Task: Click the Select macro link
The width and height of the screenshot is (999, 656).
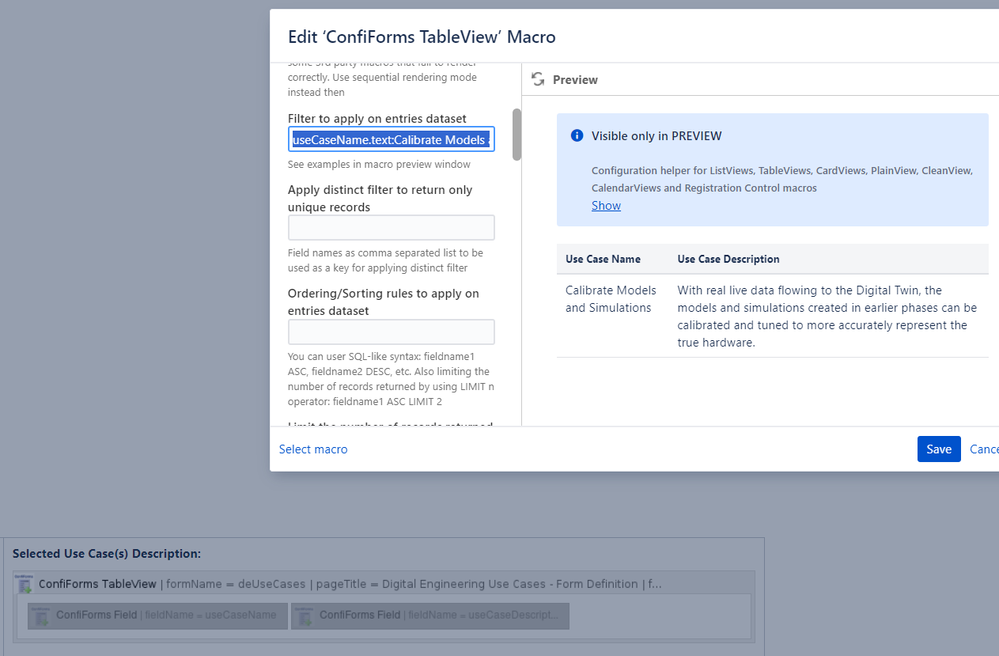Action: (313, 449)
